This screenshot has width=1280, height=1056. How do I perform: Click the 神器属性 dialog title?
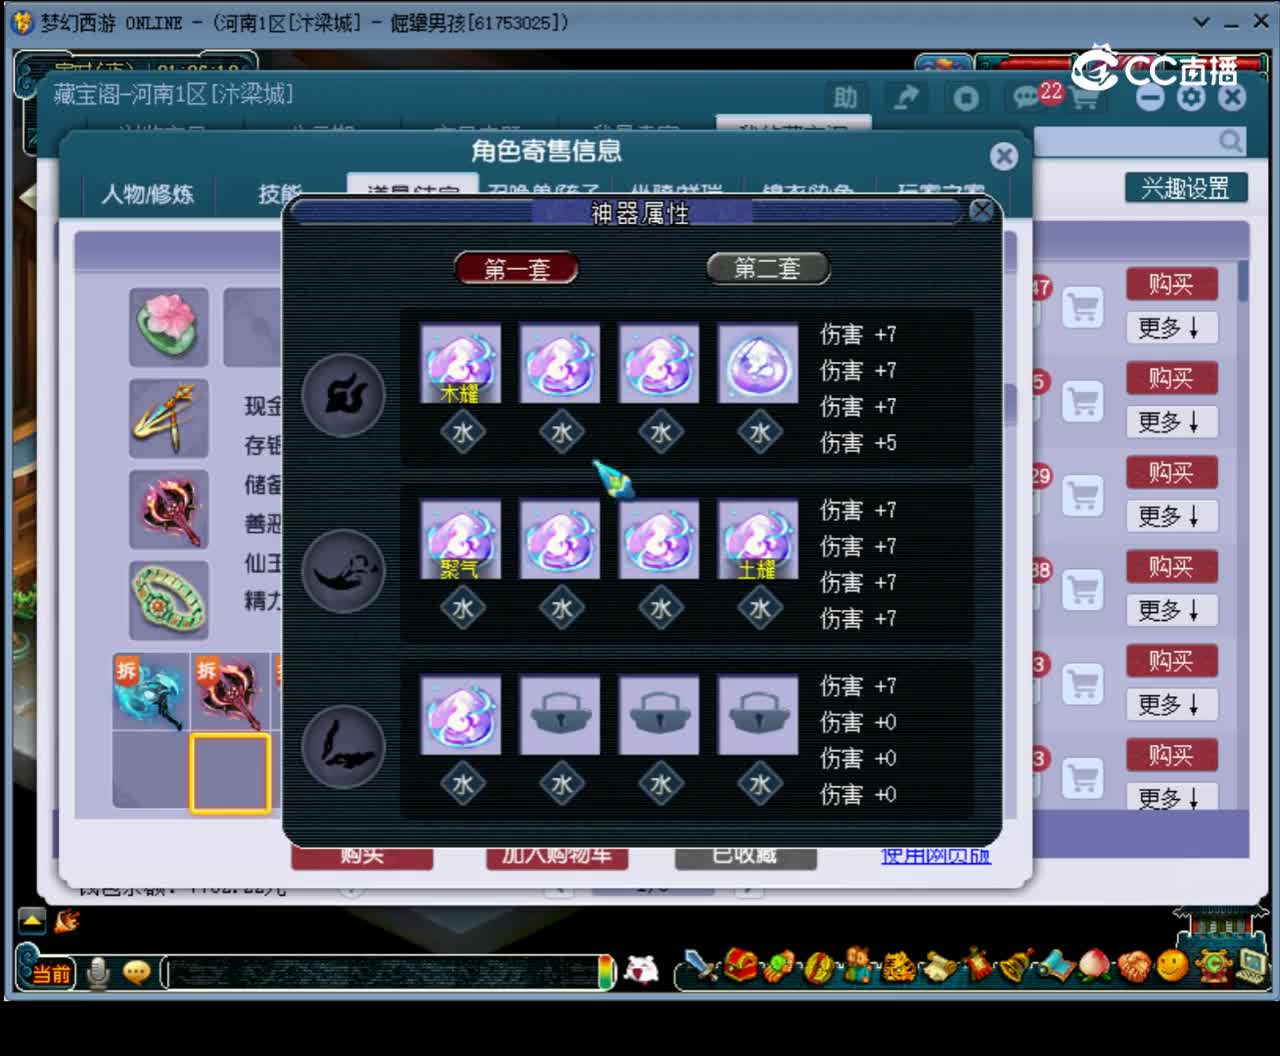[640, 212]
